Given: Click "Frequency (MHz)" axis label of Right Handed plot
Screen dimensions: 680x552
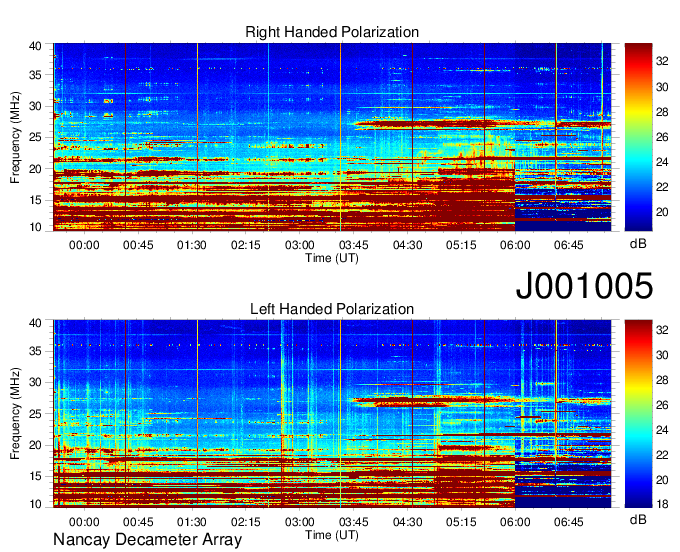Looking at the screenshot, I should click(x=15, y=137).
